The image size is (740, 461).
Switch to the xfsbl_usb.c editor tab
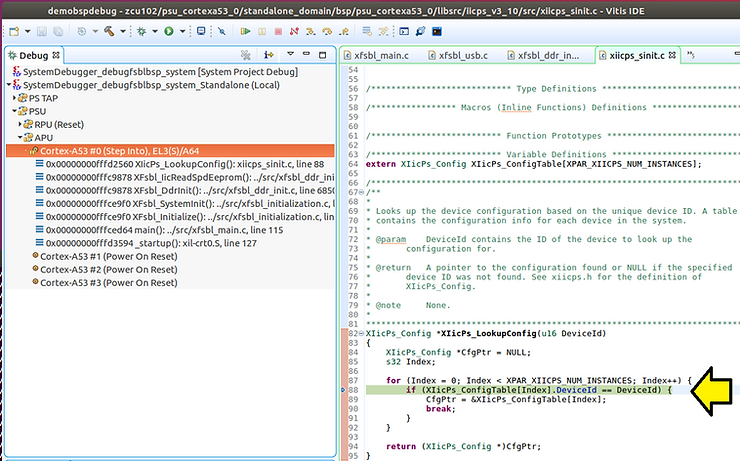pos(458,56)
